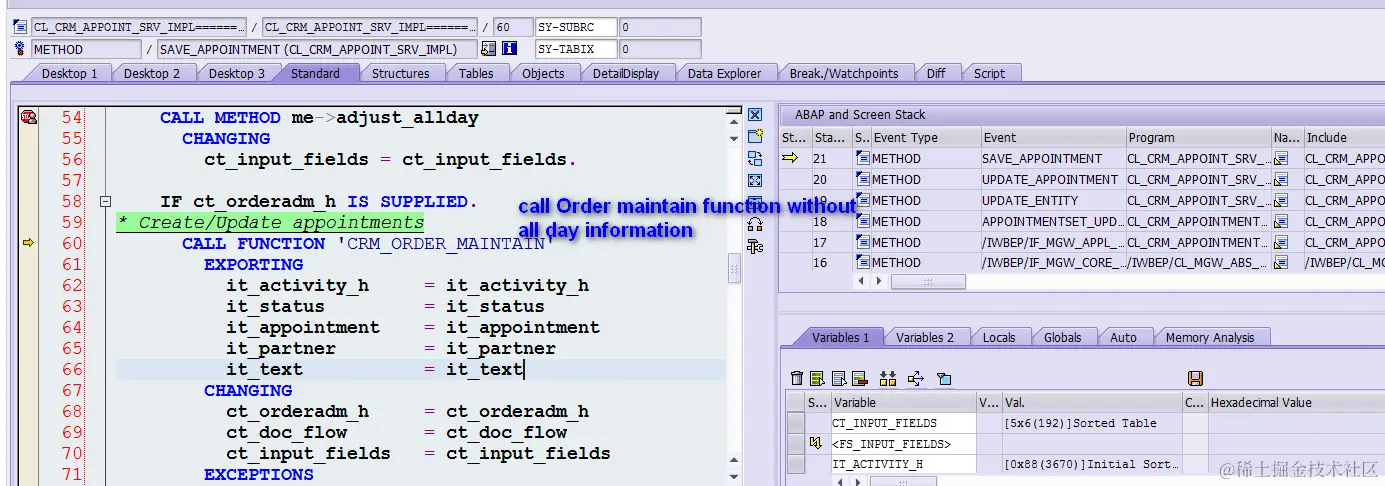This screenshot has height=486, width=1385.
Task: Open the Data Explorer tab
Action: tap(724, 73)
